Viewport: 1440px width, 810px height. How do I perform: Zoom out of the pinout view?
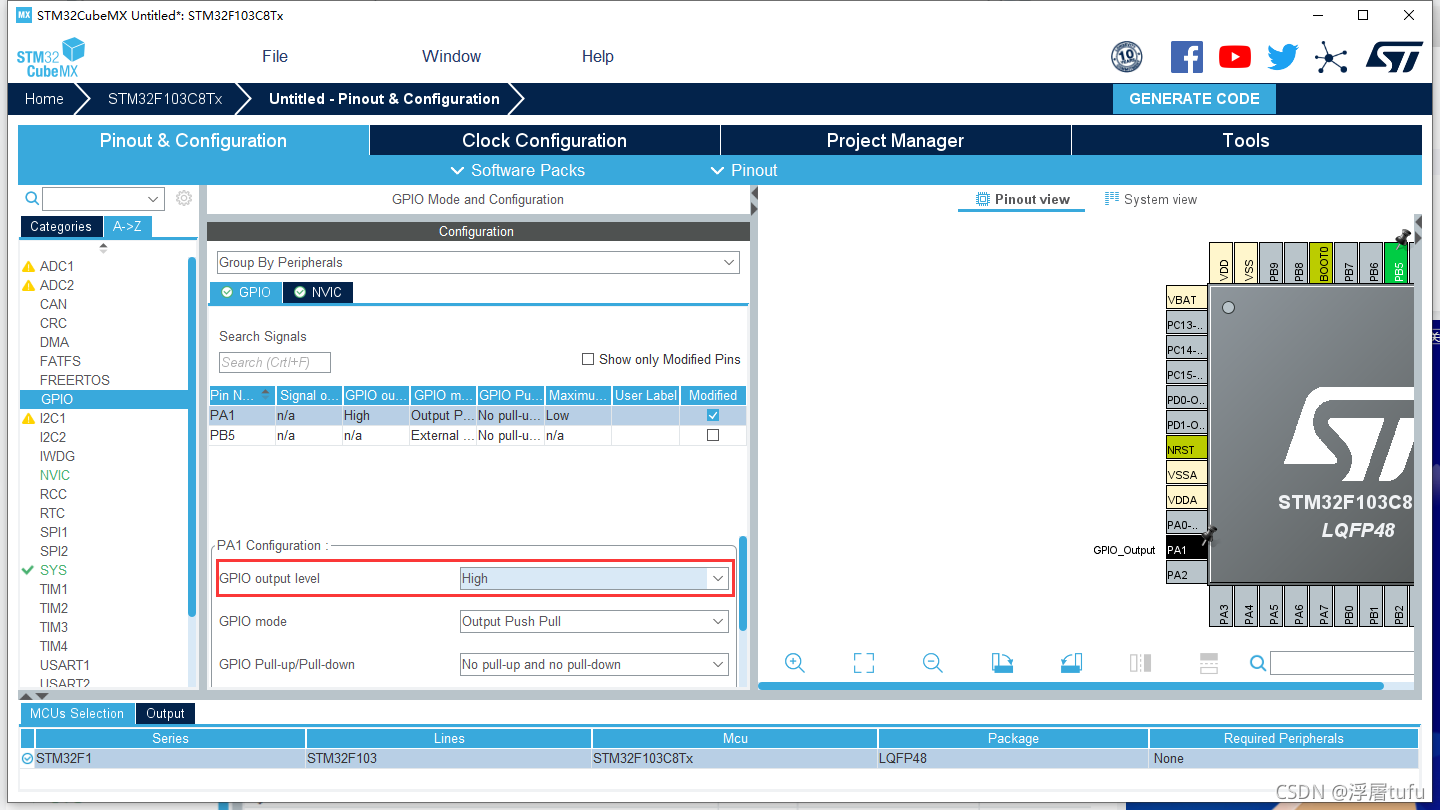tap(933, 662)
